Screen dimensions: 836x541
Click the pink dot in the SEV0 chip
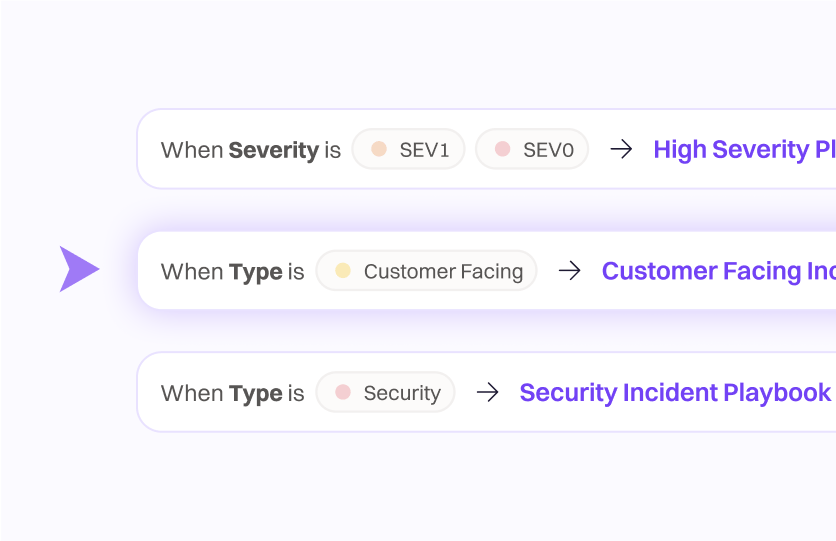pyautogui.click(x=502, y=150)
